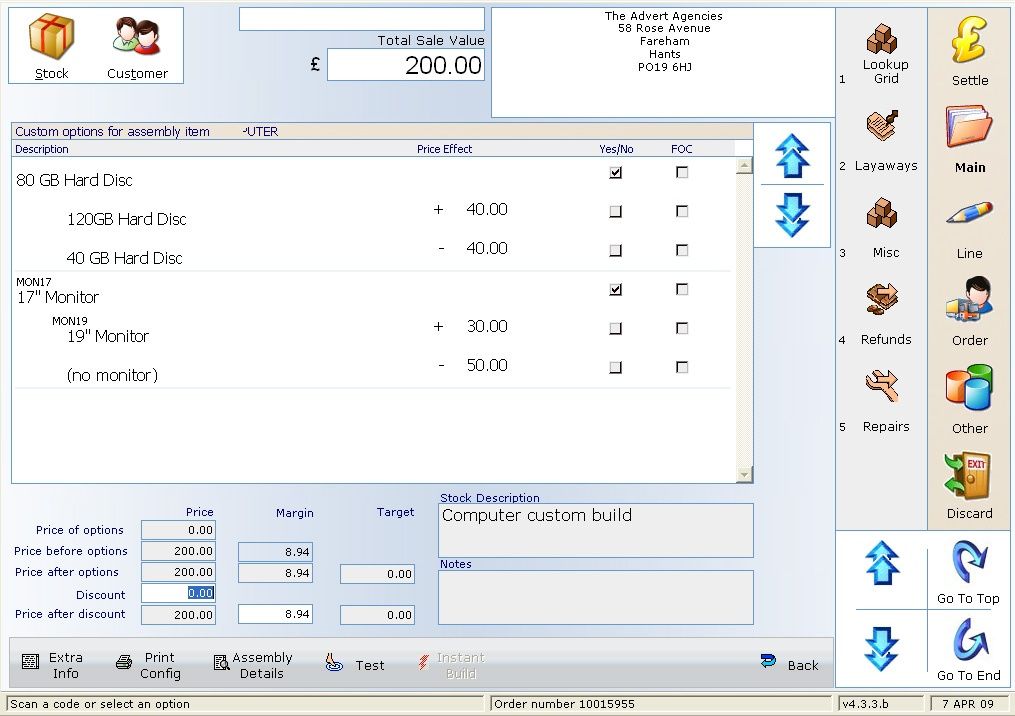Open the Stock screen
The width and height of the screenshot is (1015, 716).
point(51,44)
